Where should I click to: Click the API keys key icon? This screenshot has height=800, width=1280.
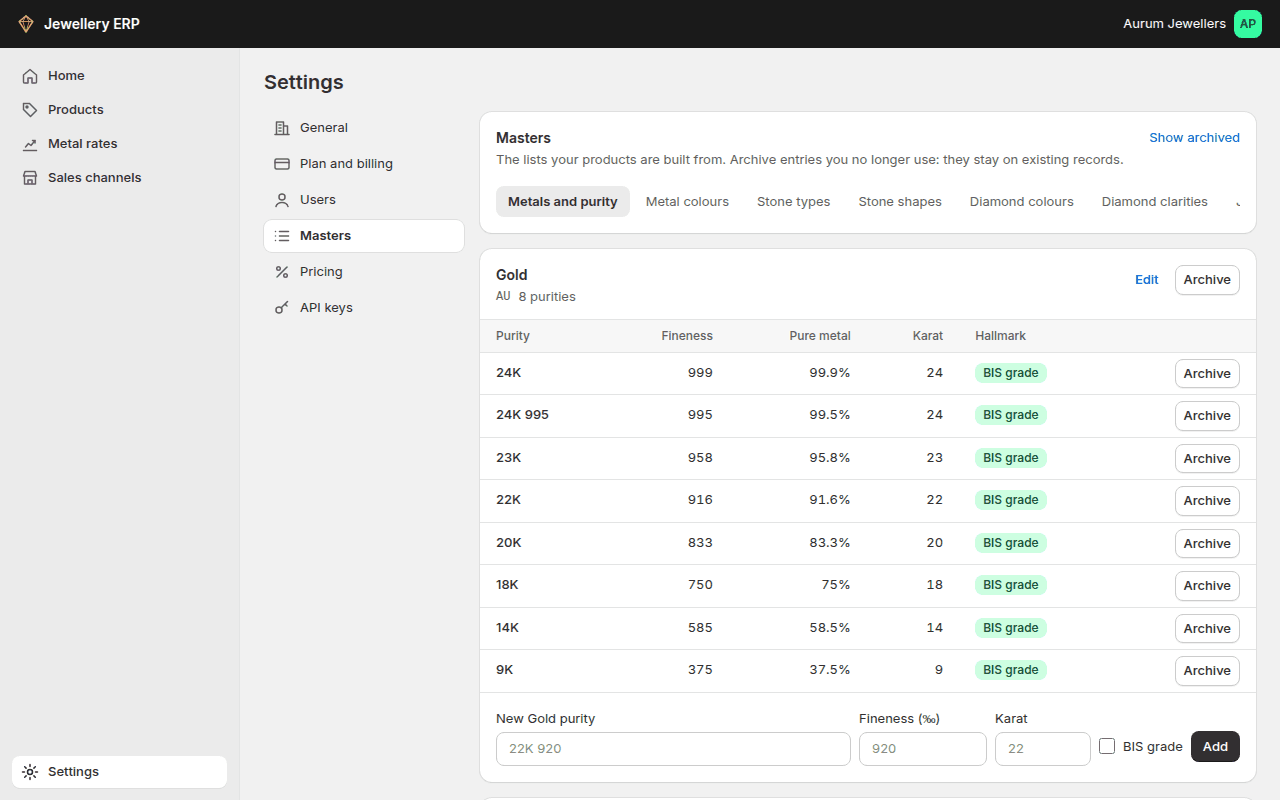point(282,308)
